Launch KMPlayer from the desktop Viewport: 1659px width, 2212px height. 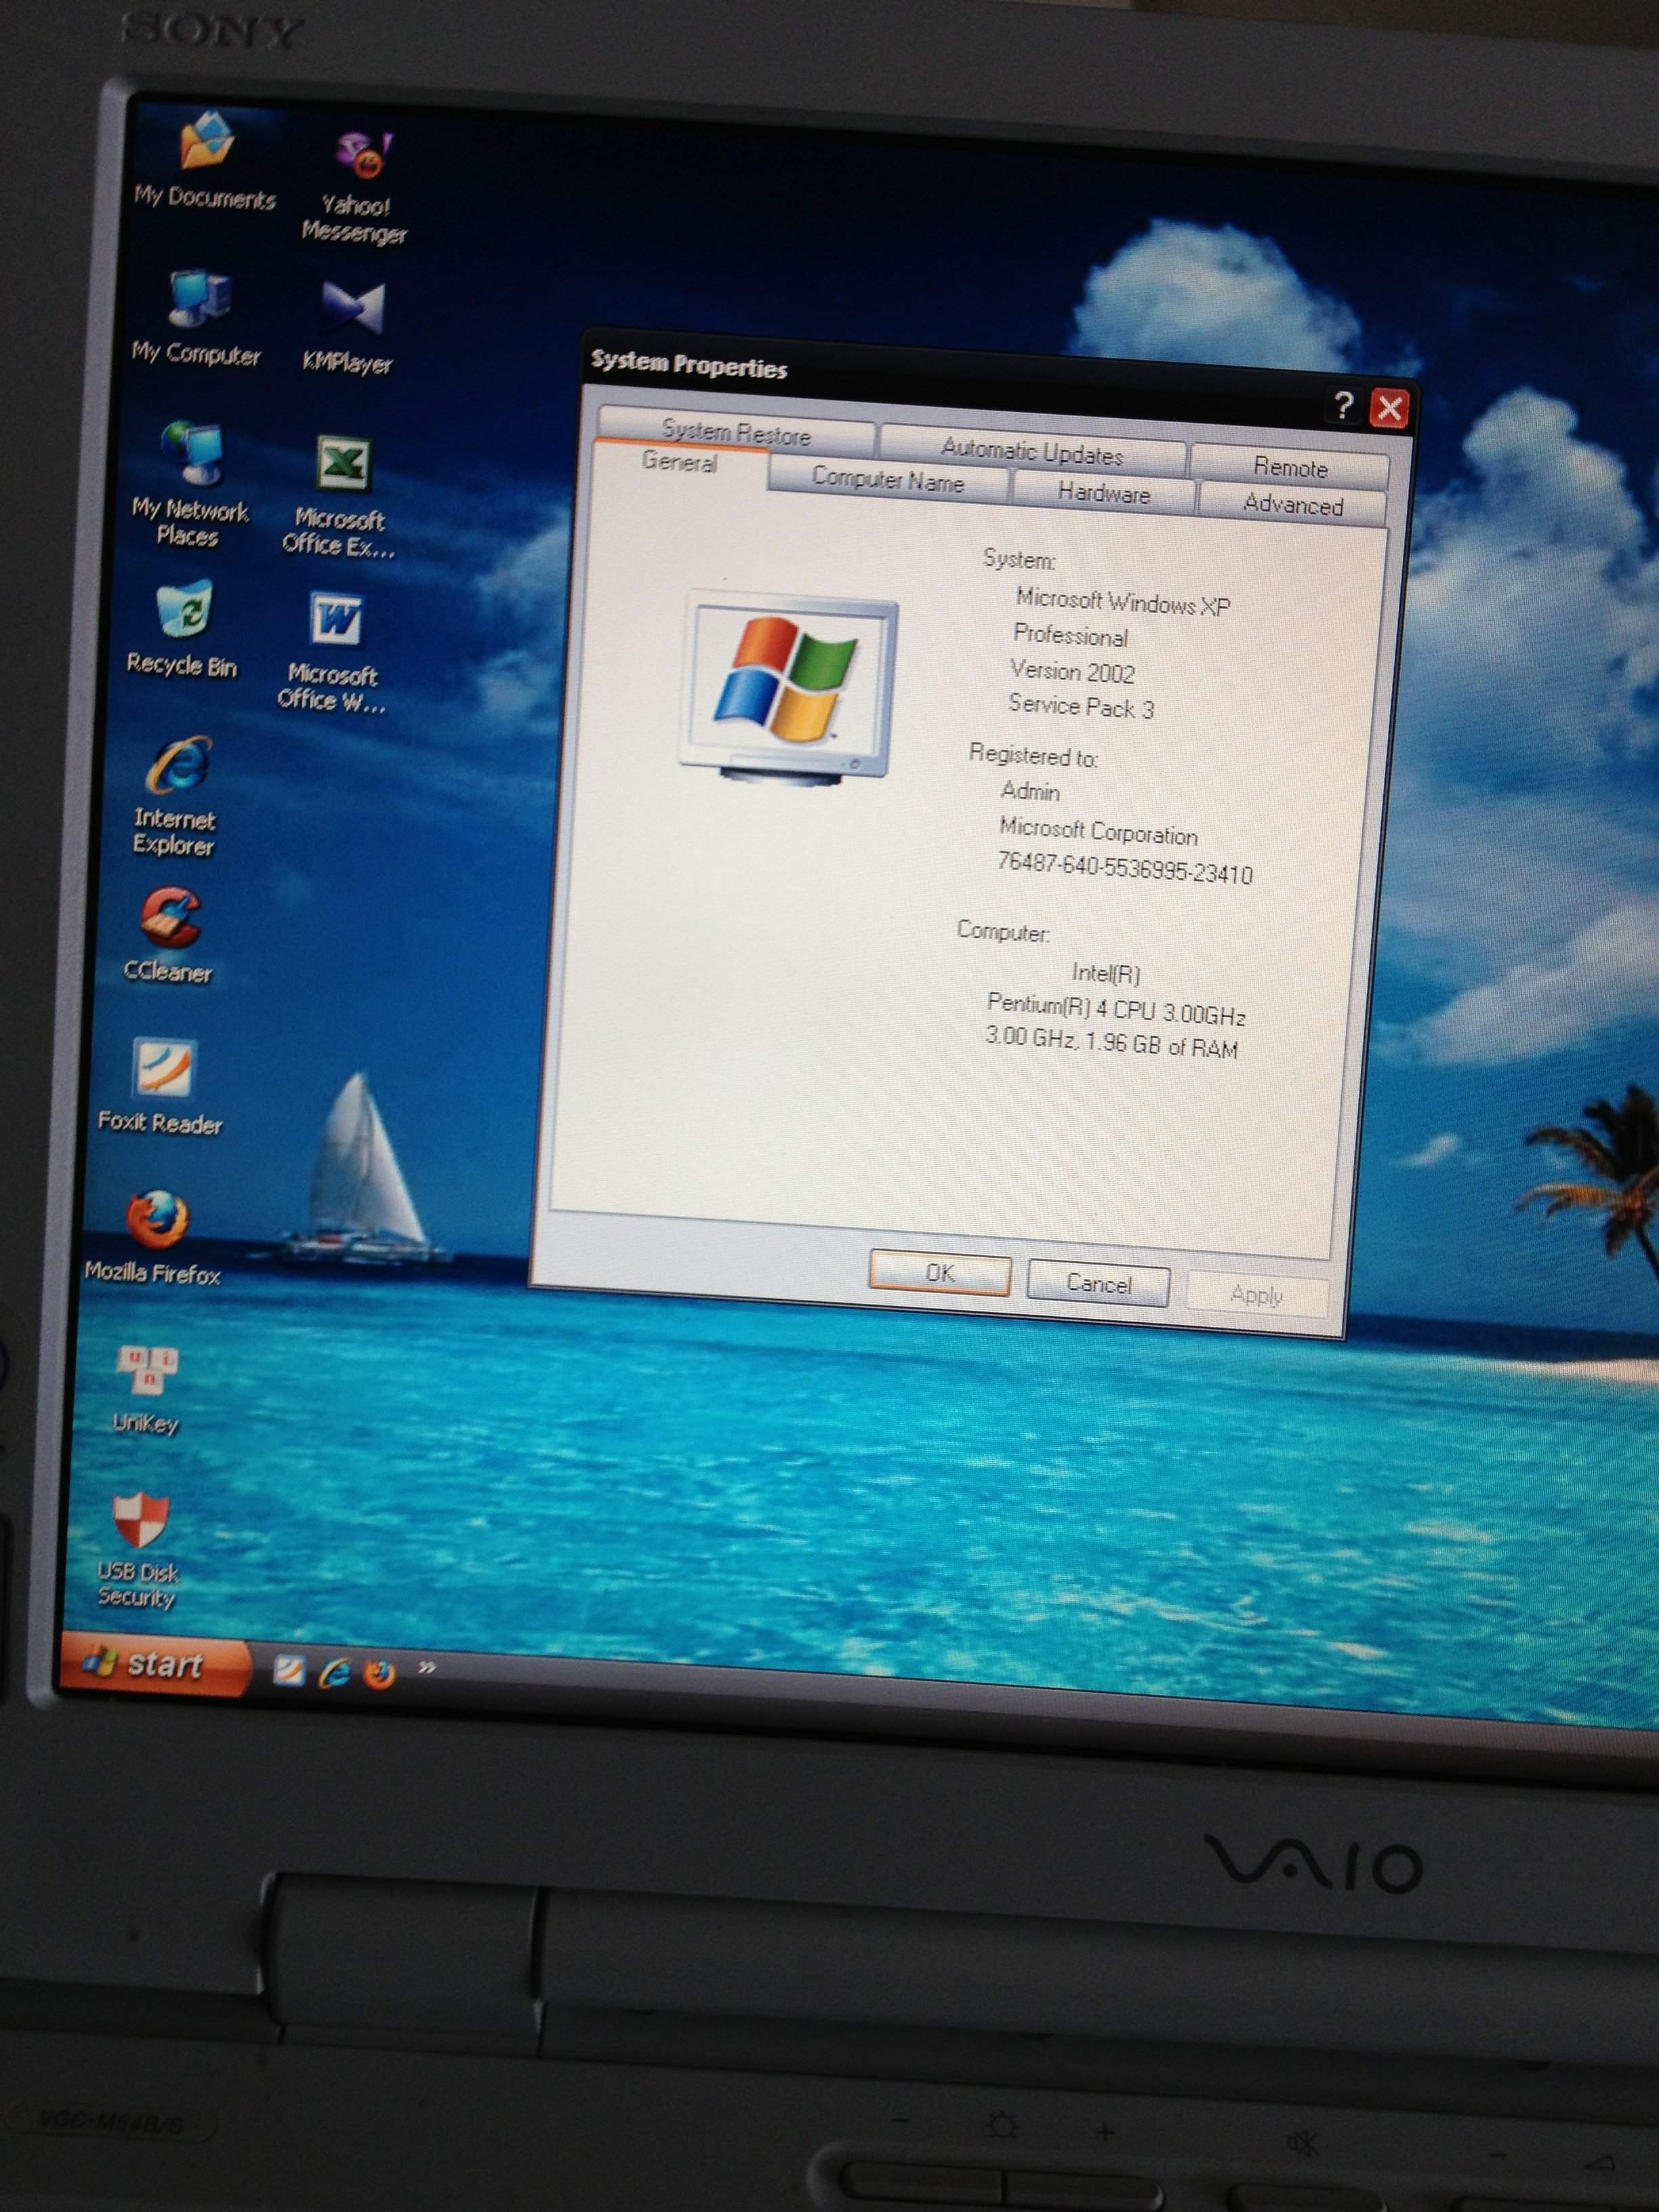pyautogui.click(x=350, y=327)
